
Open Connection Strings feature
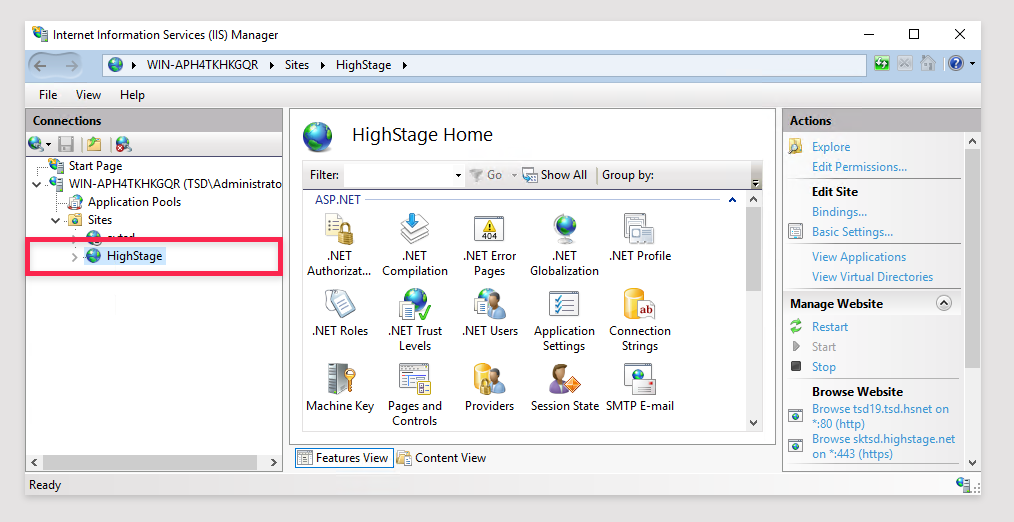640,320
